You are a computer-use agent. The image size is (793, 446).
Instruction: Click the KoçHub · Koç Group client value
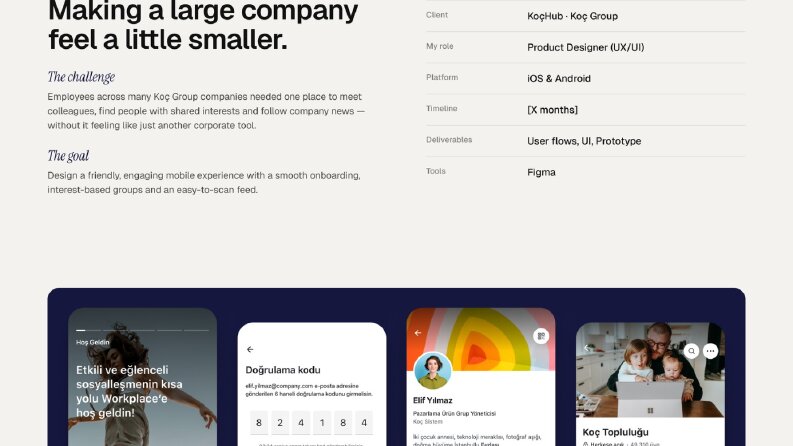[x=572, y=16]
